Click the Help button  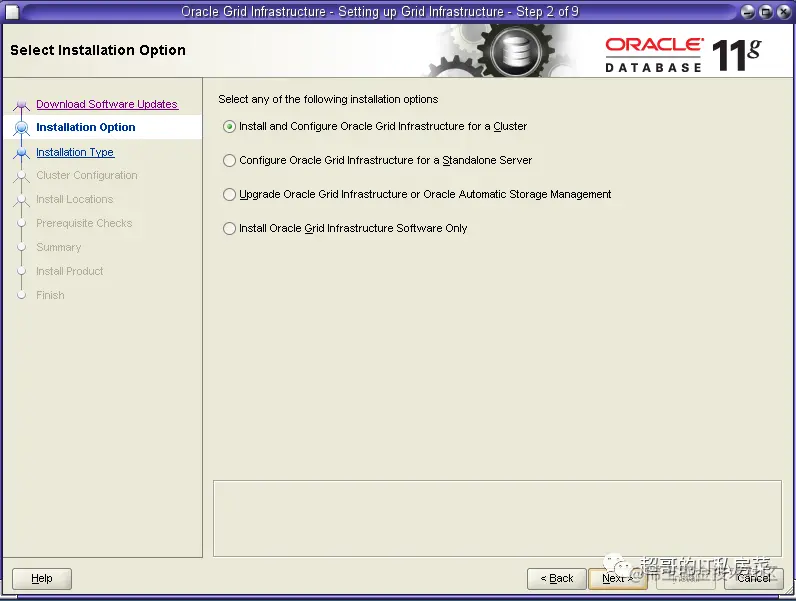click(x=42, y=579)
